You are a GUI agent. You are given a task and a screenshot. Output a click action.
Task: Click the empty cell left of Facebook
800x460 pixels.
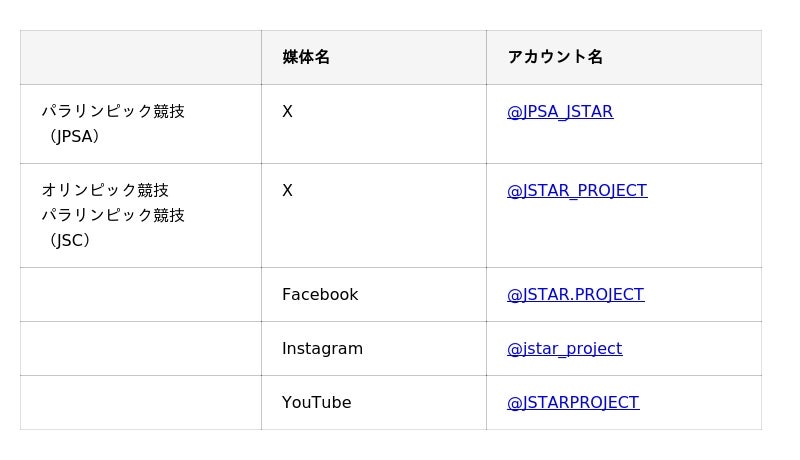(x=140, y=295)
